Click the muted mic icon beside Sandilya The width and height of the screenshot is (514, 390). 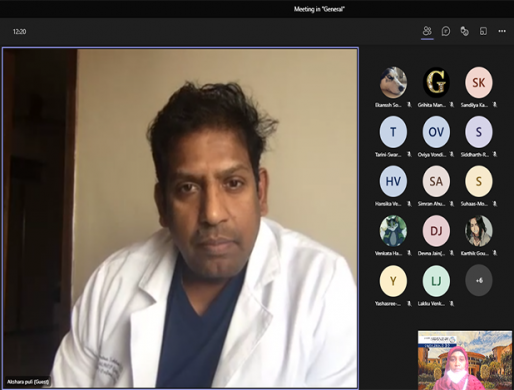point(495,105)
